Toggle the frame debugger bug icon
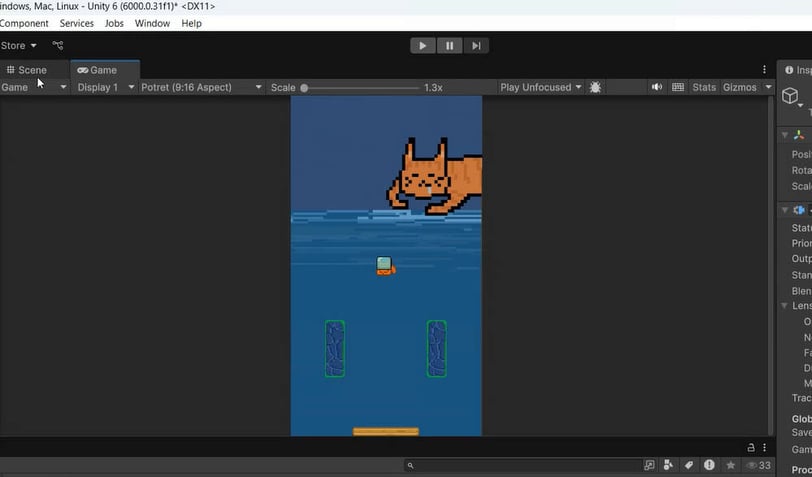The image size is (812, 477). 595,87
